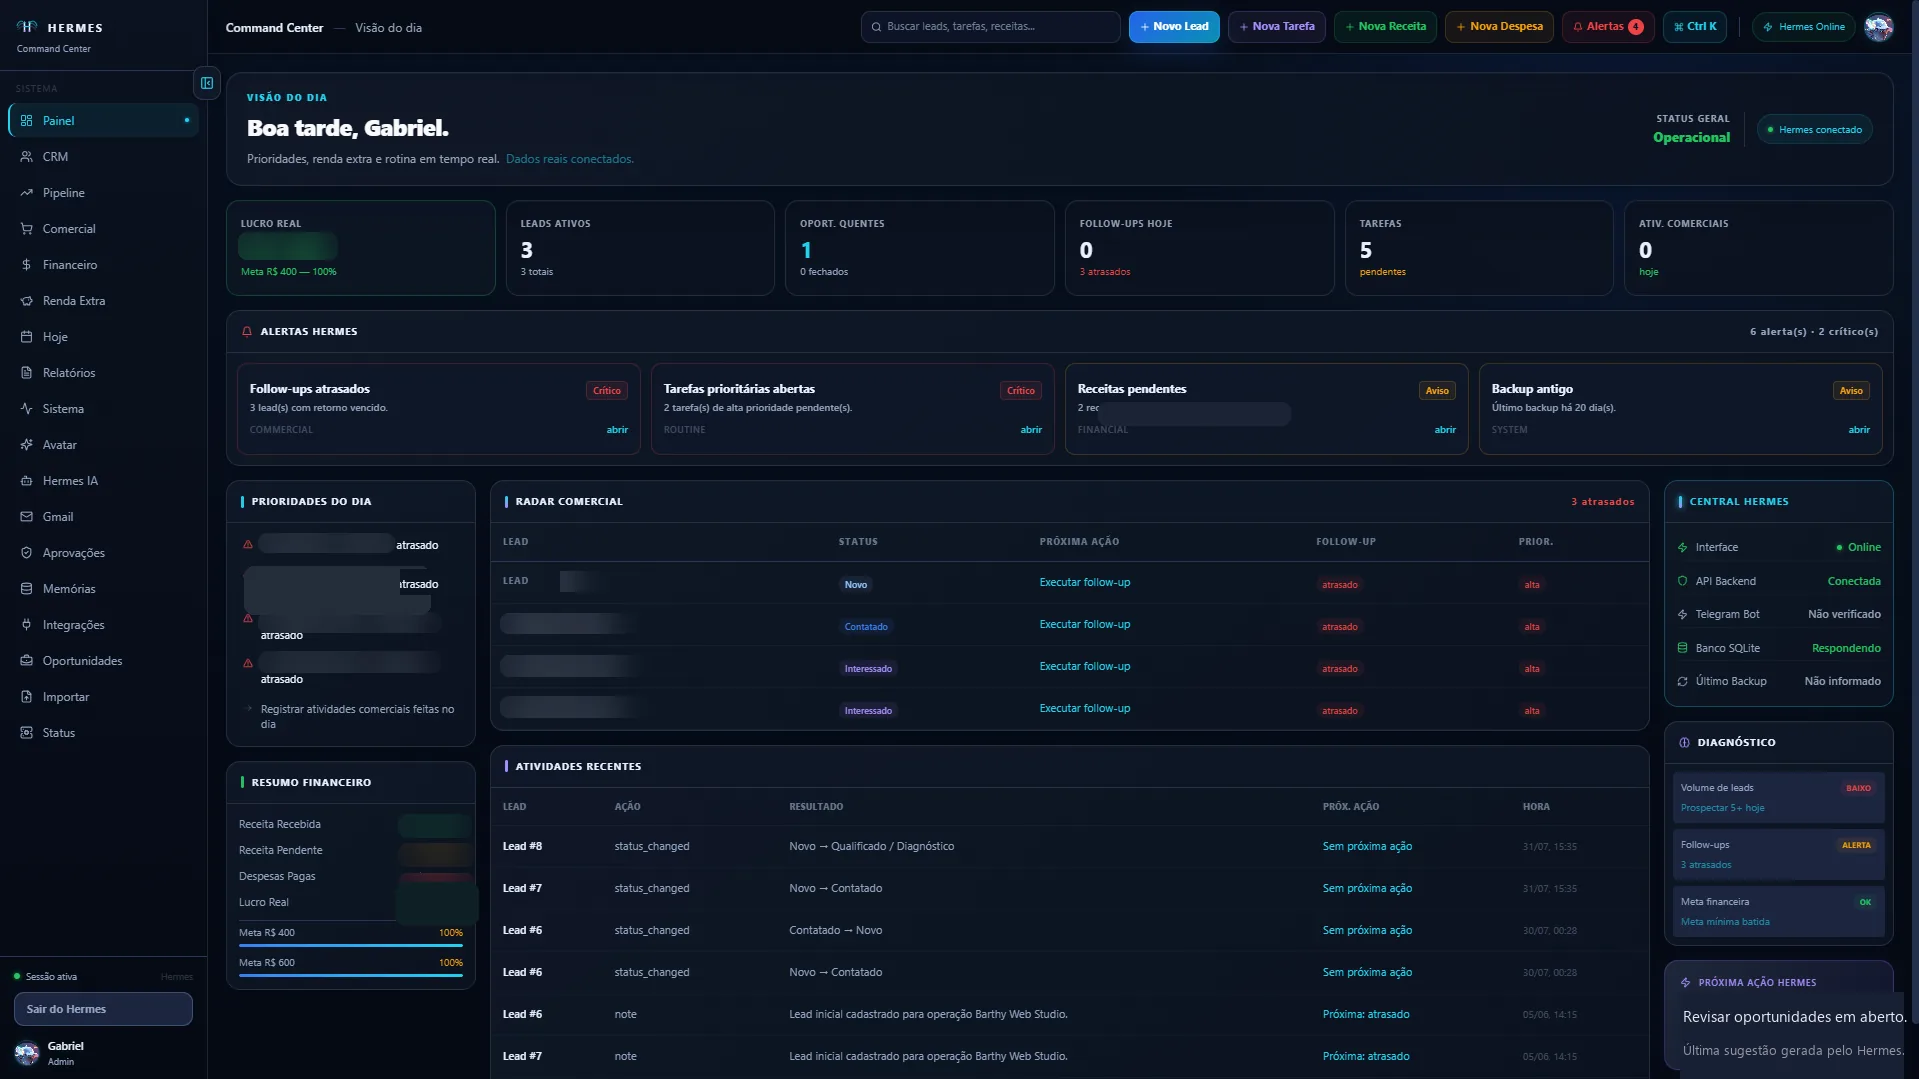Open the Follow-ups atrasados alert via abrir
The height and width of the screenshot is (1079, 1919).
617,430
